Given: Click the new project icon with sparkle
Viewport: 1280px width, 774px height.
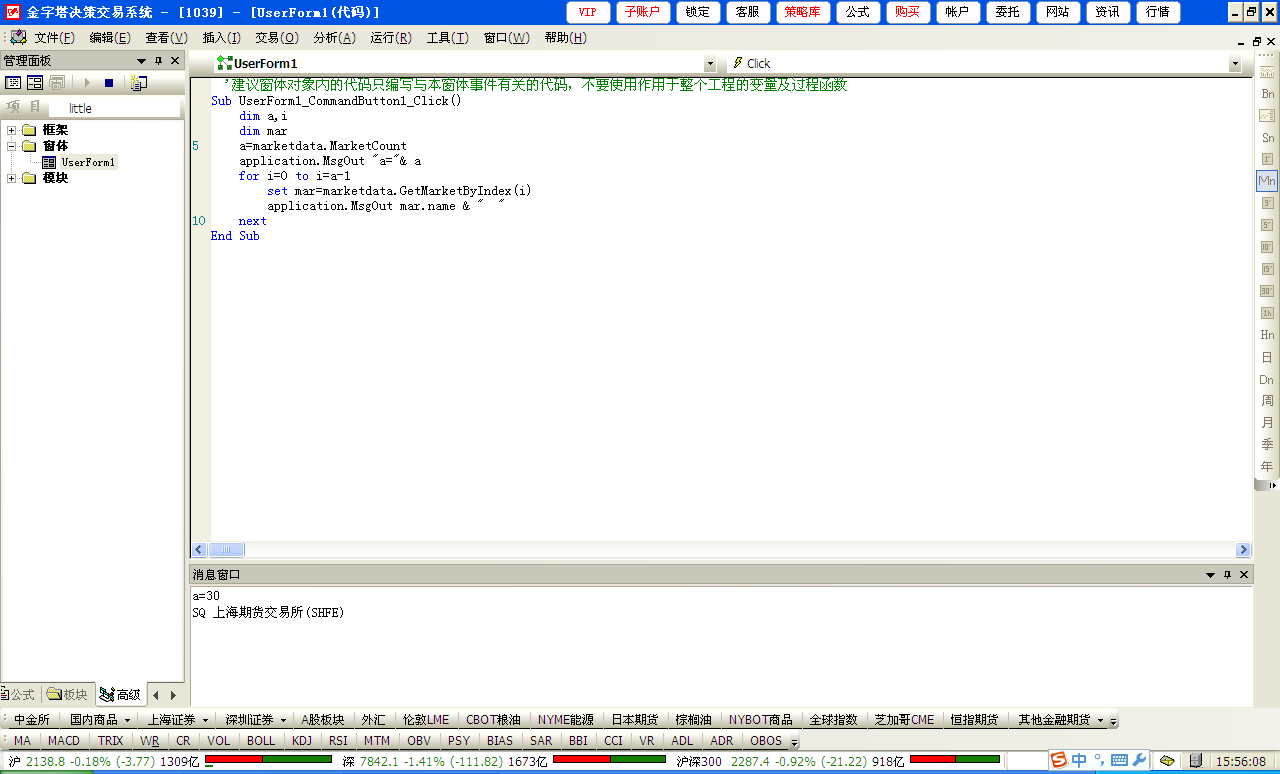Looking at the screenshot, I should coord(138,83).
